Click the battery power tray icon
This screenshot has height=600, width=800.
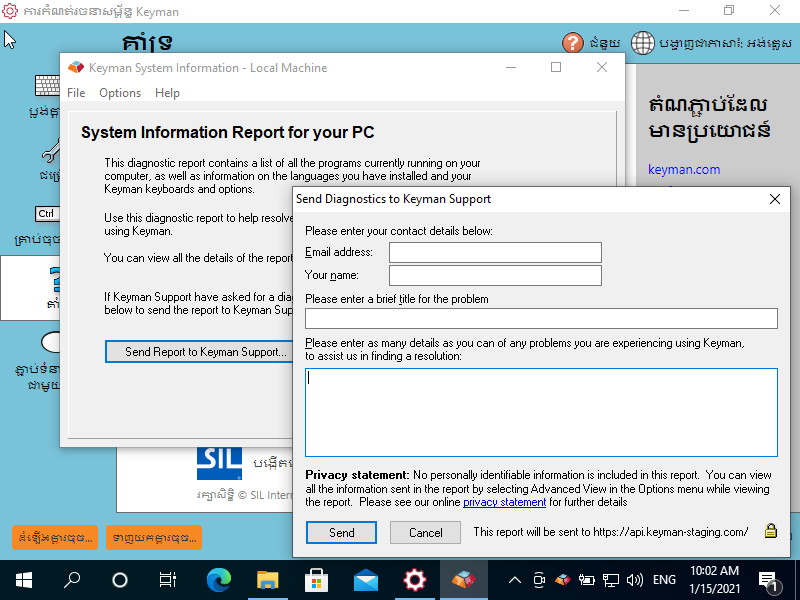coord(587,580)
